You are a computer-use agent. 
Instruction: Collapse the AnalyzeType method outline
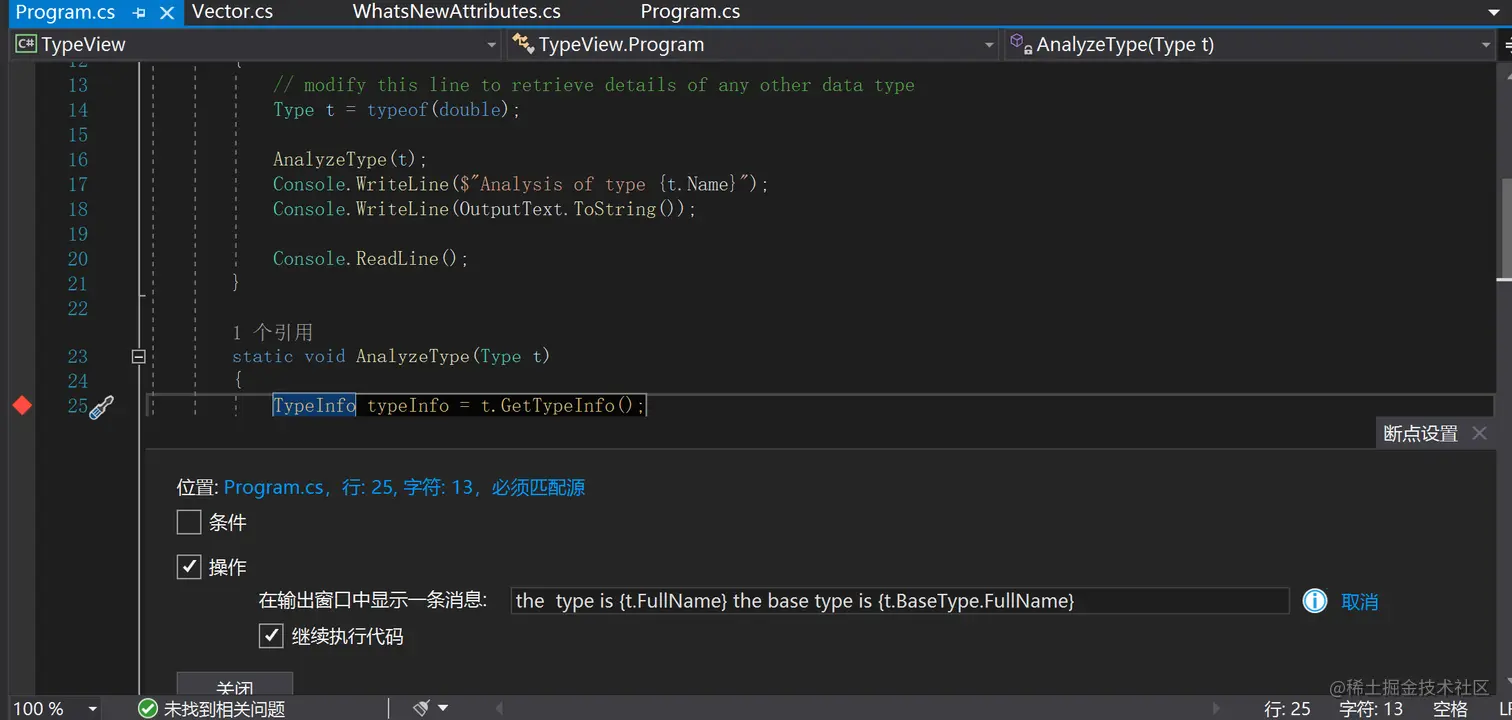pos(139,356)
